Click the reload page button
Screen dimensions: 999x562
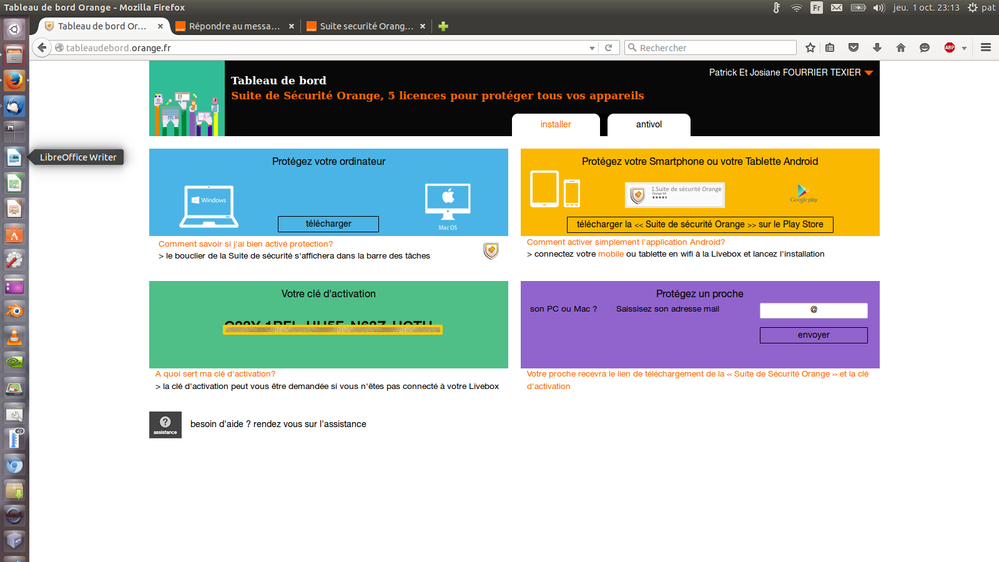[x=610, y=48]
